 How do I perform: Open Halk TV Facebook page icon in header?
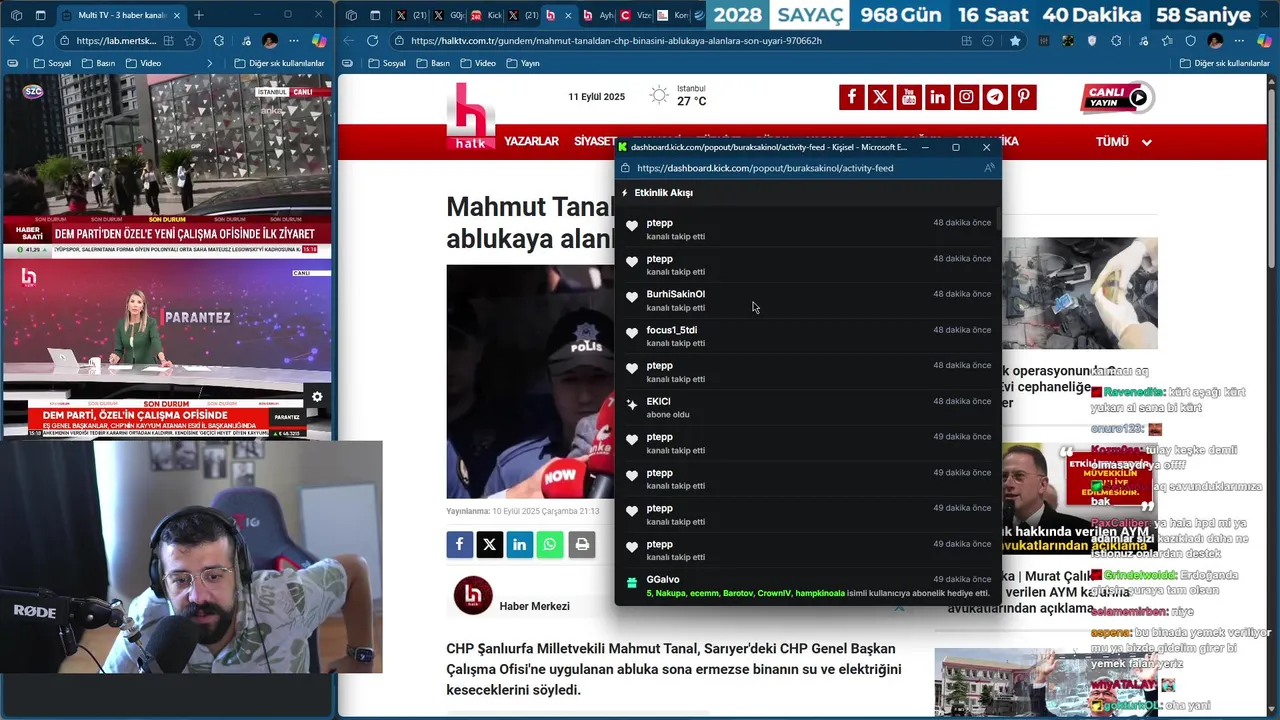pyautogui.click(x=851, y=97)
